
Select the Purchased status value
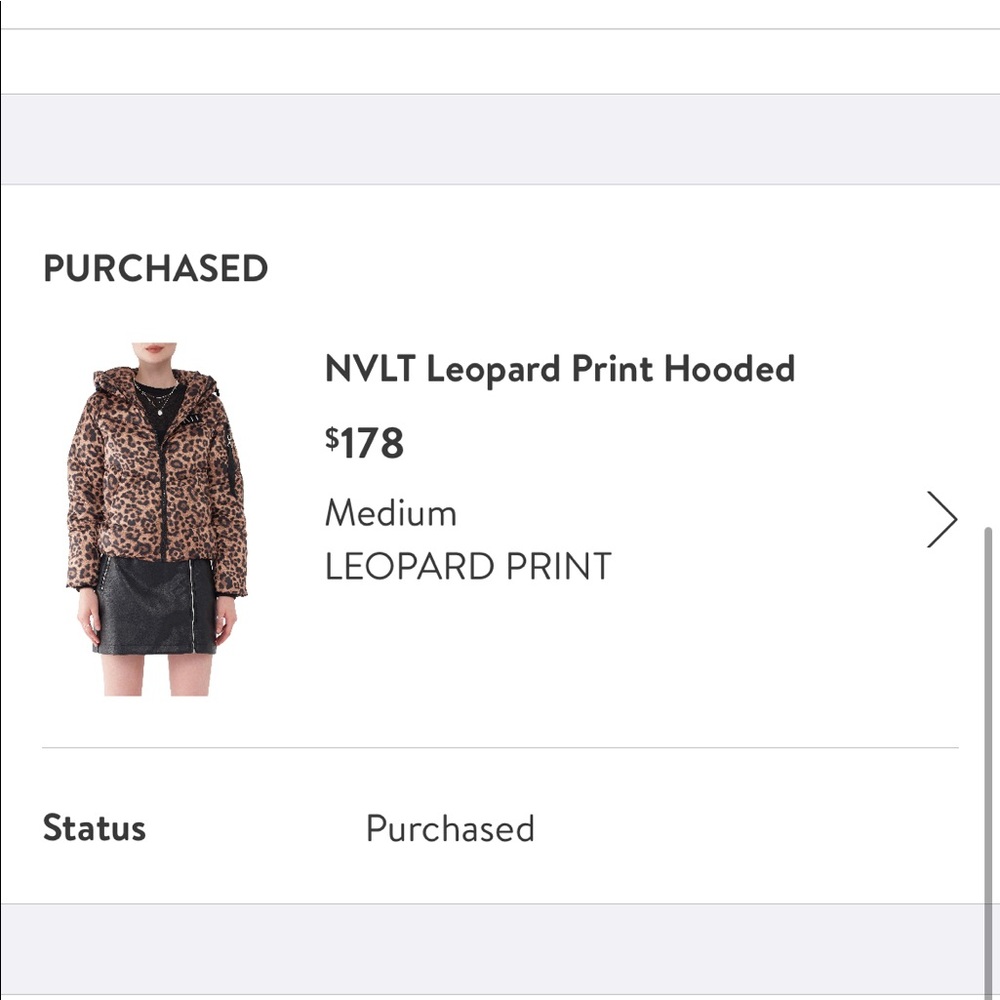click(451, 827)
